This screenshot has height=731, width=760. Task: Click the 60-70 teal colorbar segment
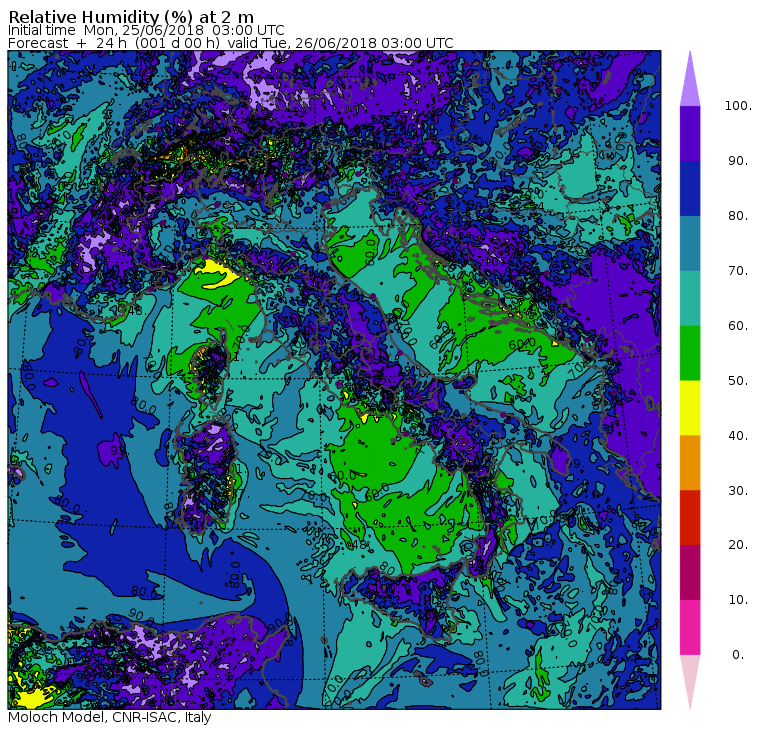[x=690, y=298]
